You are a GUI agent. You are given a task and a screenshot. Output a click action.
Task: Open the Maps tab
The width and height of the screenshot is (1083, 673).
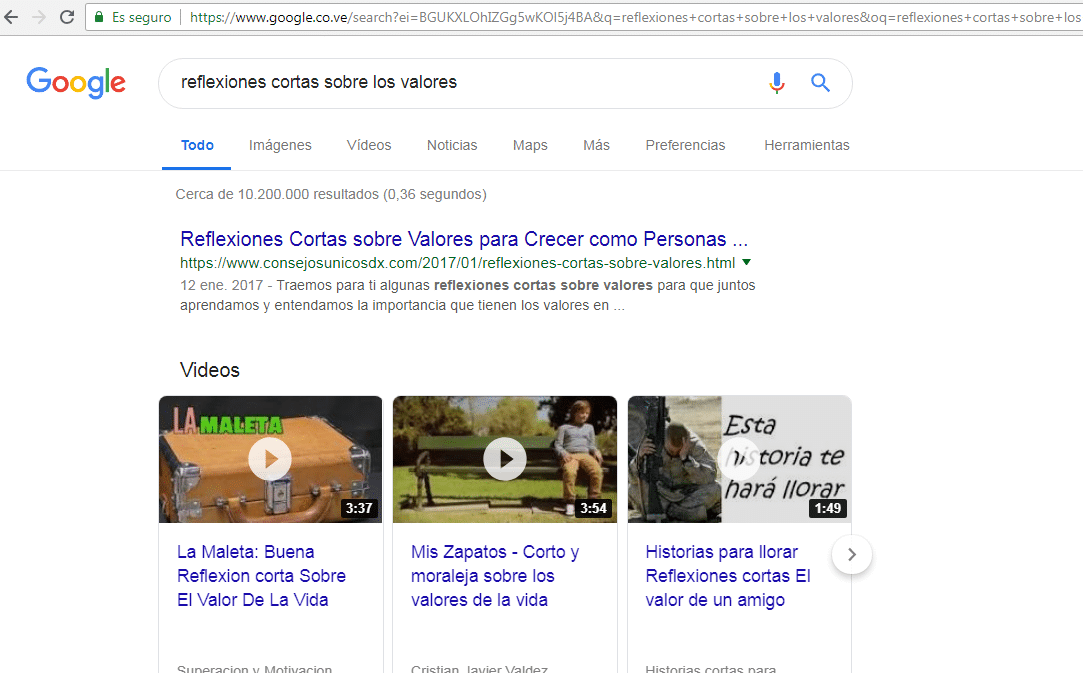530,145
